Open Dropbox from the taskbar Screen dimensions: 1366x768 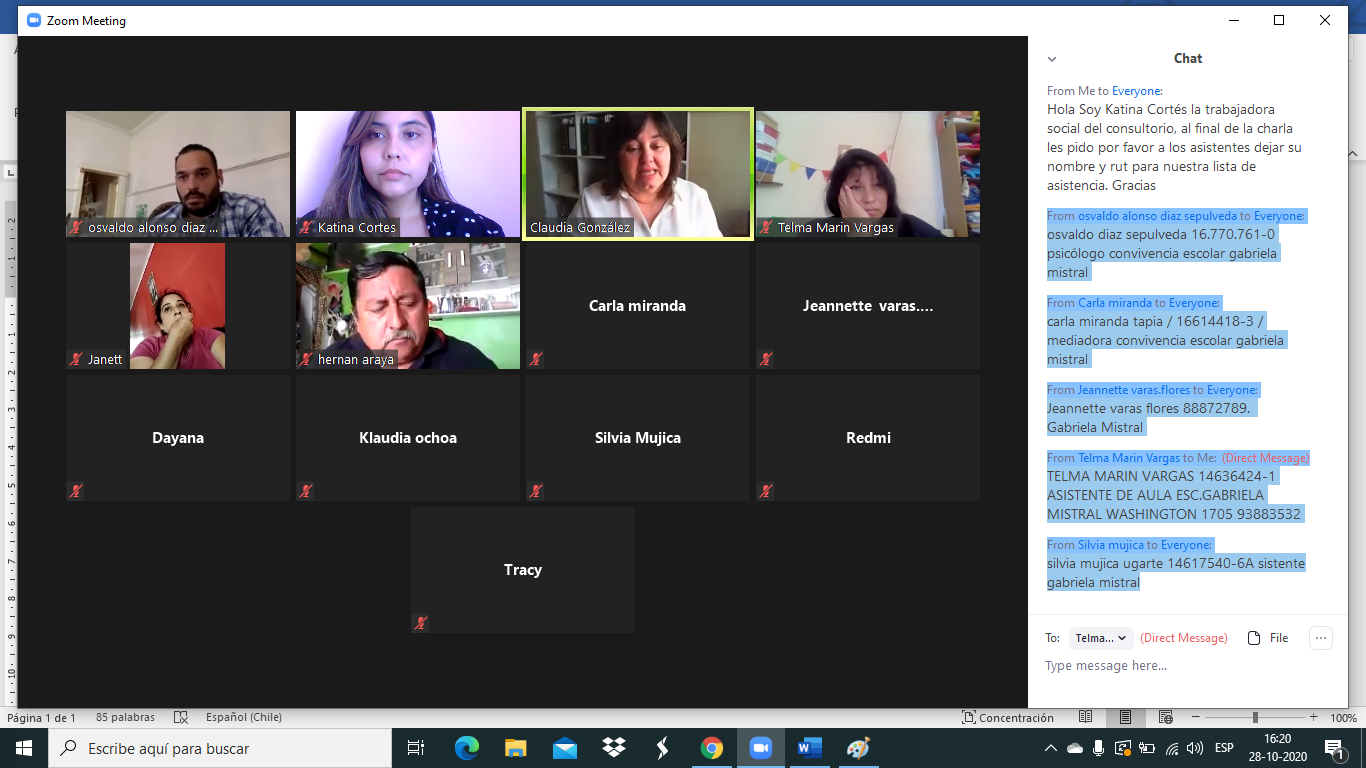(613, 748)
